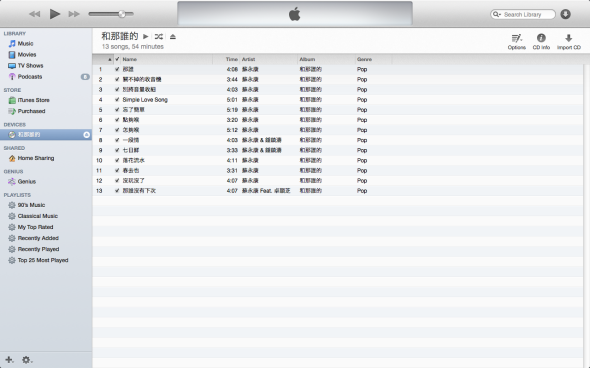Click the 3:31 time in row 11
The height and width of the screenshot is (368, 590).
(232, 170)
